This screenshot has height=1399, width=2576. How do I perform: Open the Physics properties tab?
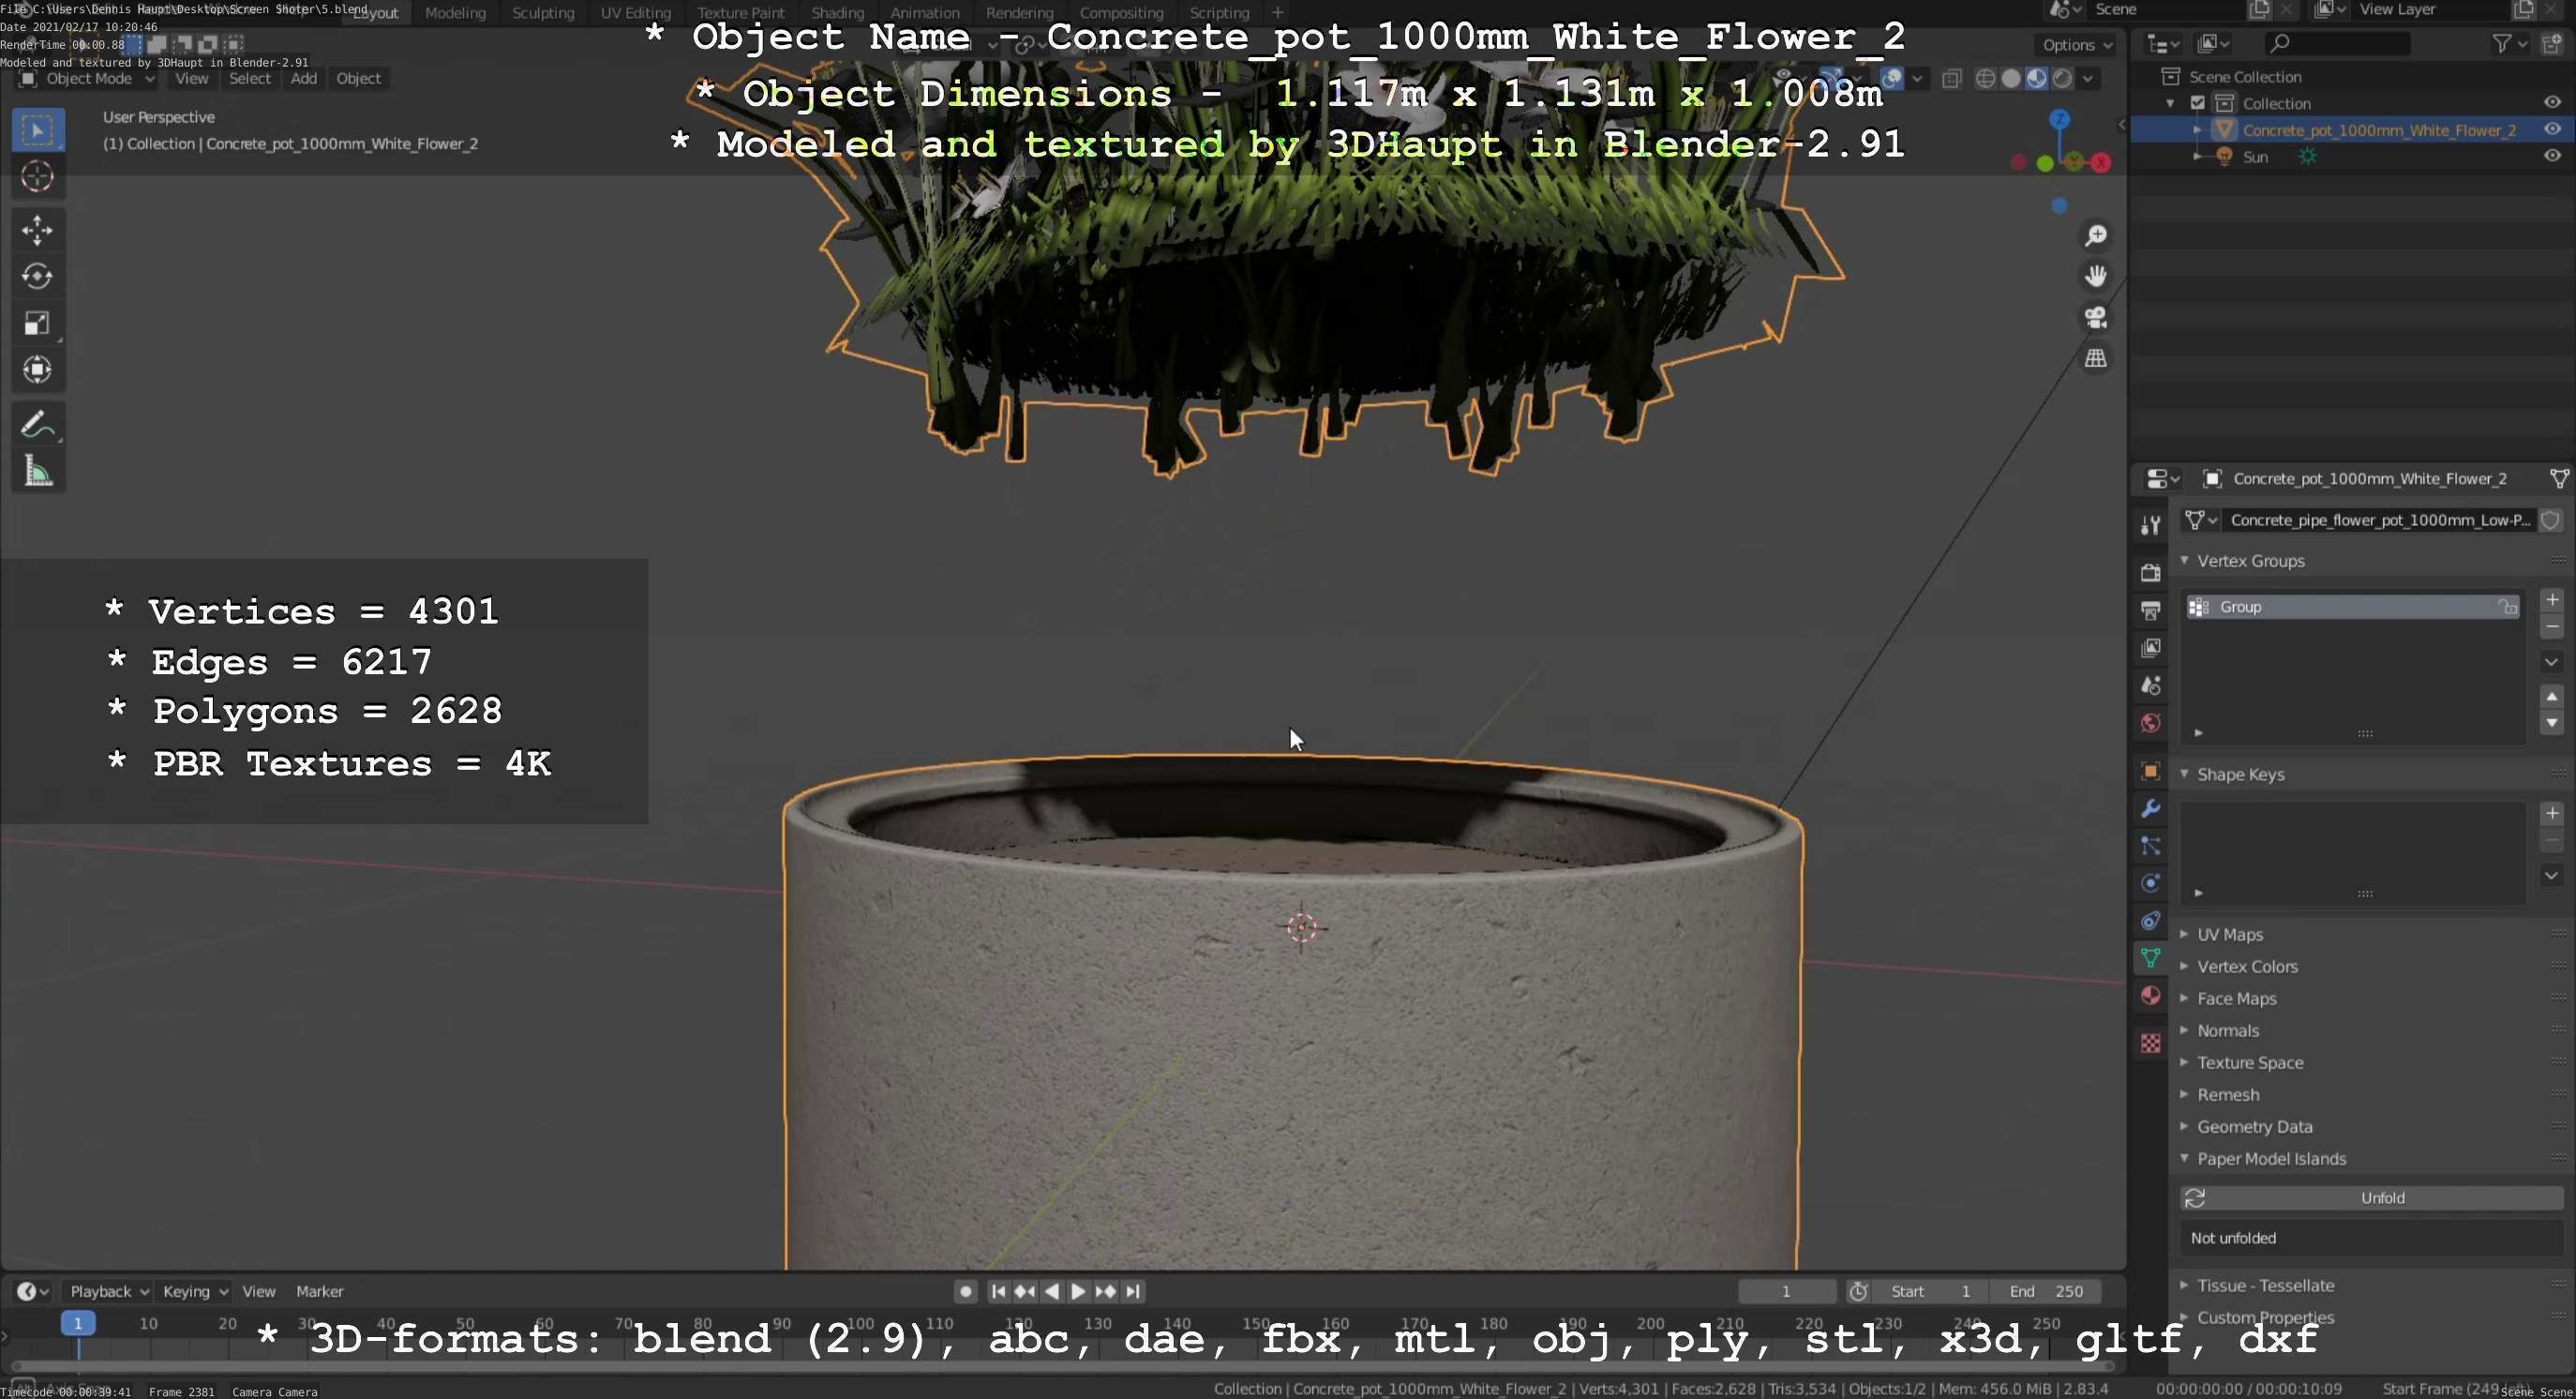2150,883
